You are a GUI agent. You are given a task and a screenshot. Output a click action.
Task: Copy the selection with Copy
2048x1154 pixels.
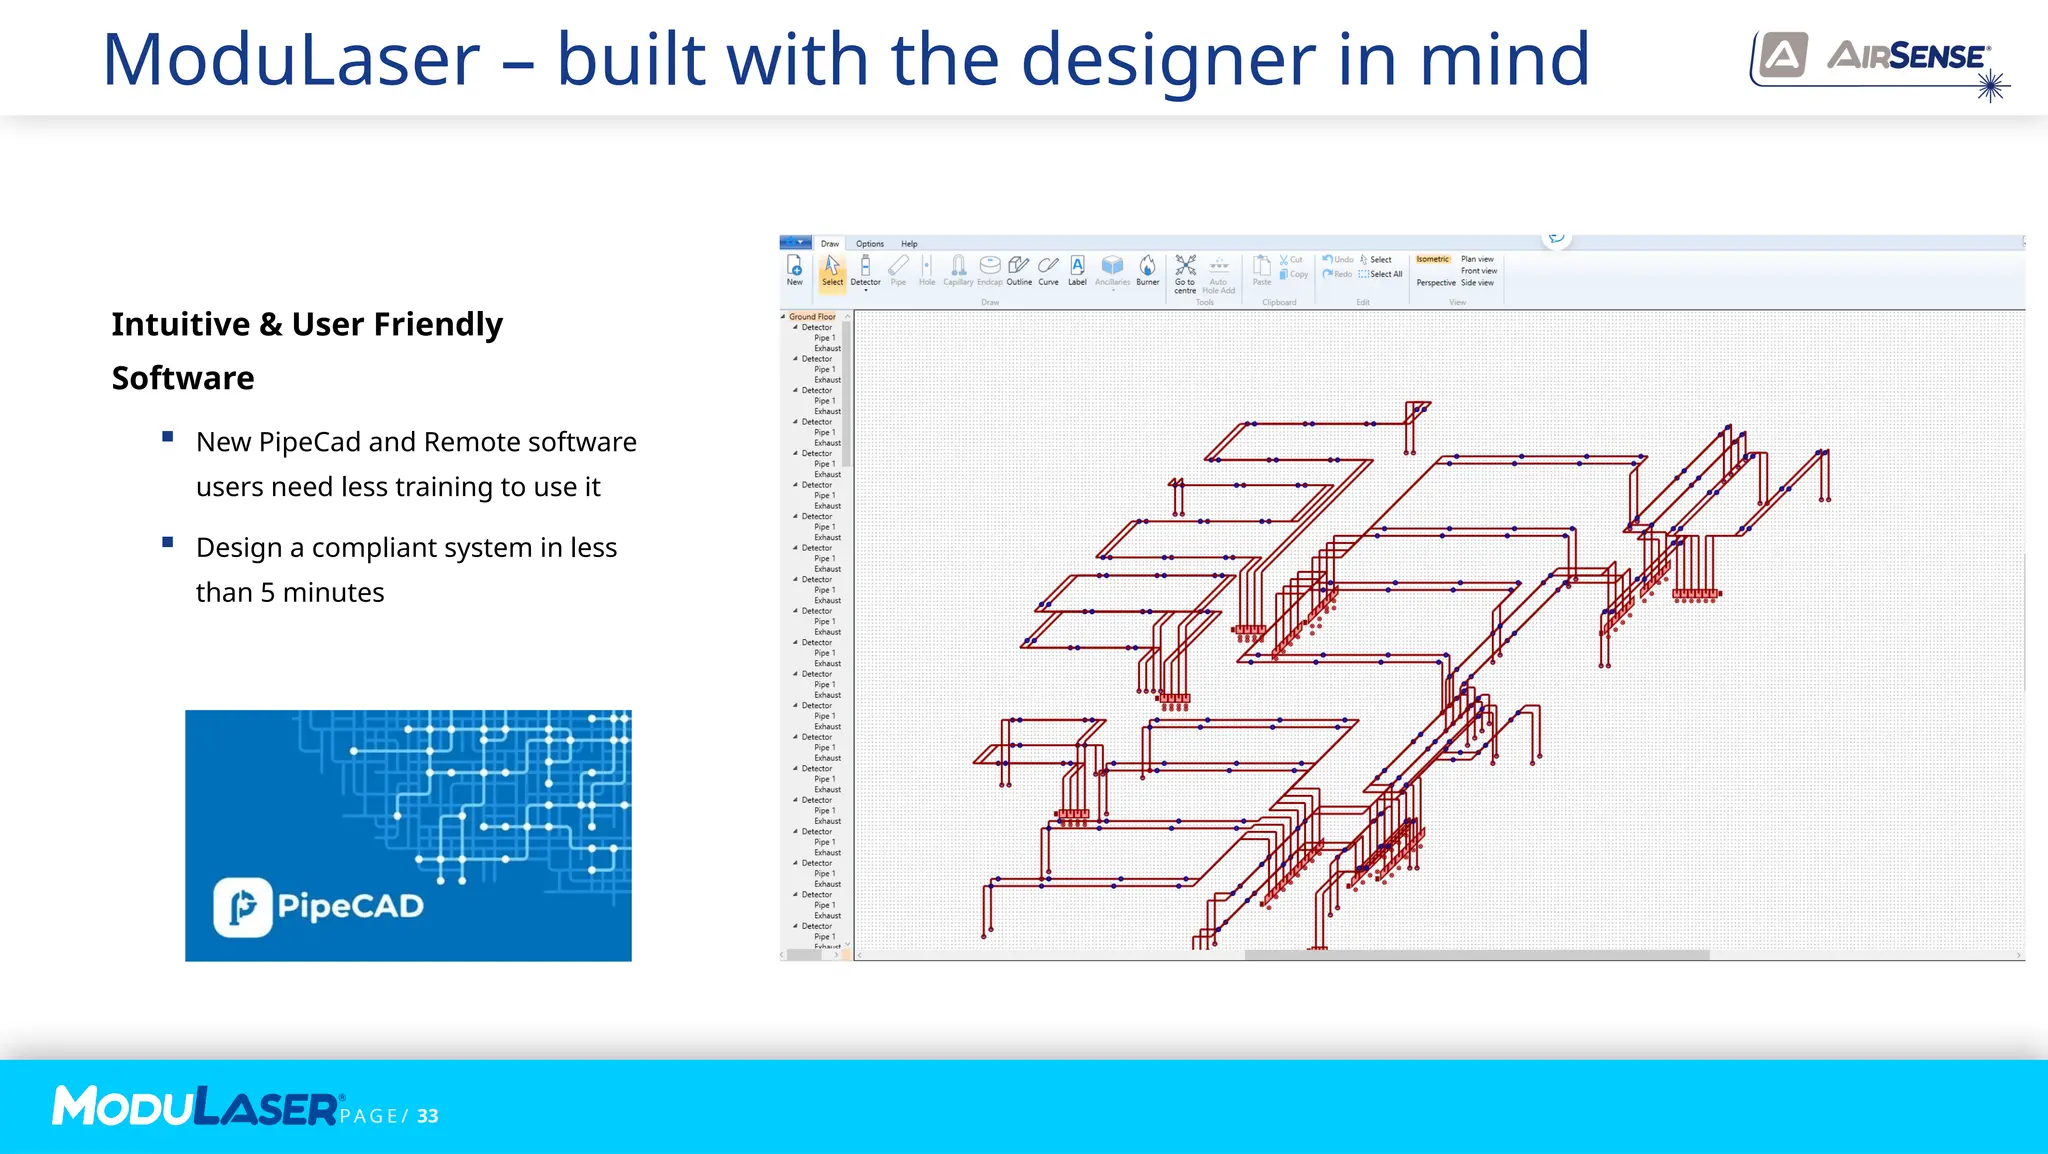point(1293,274)
